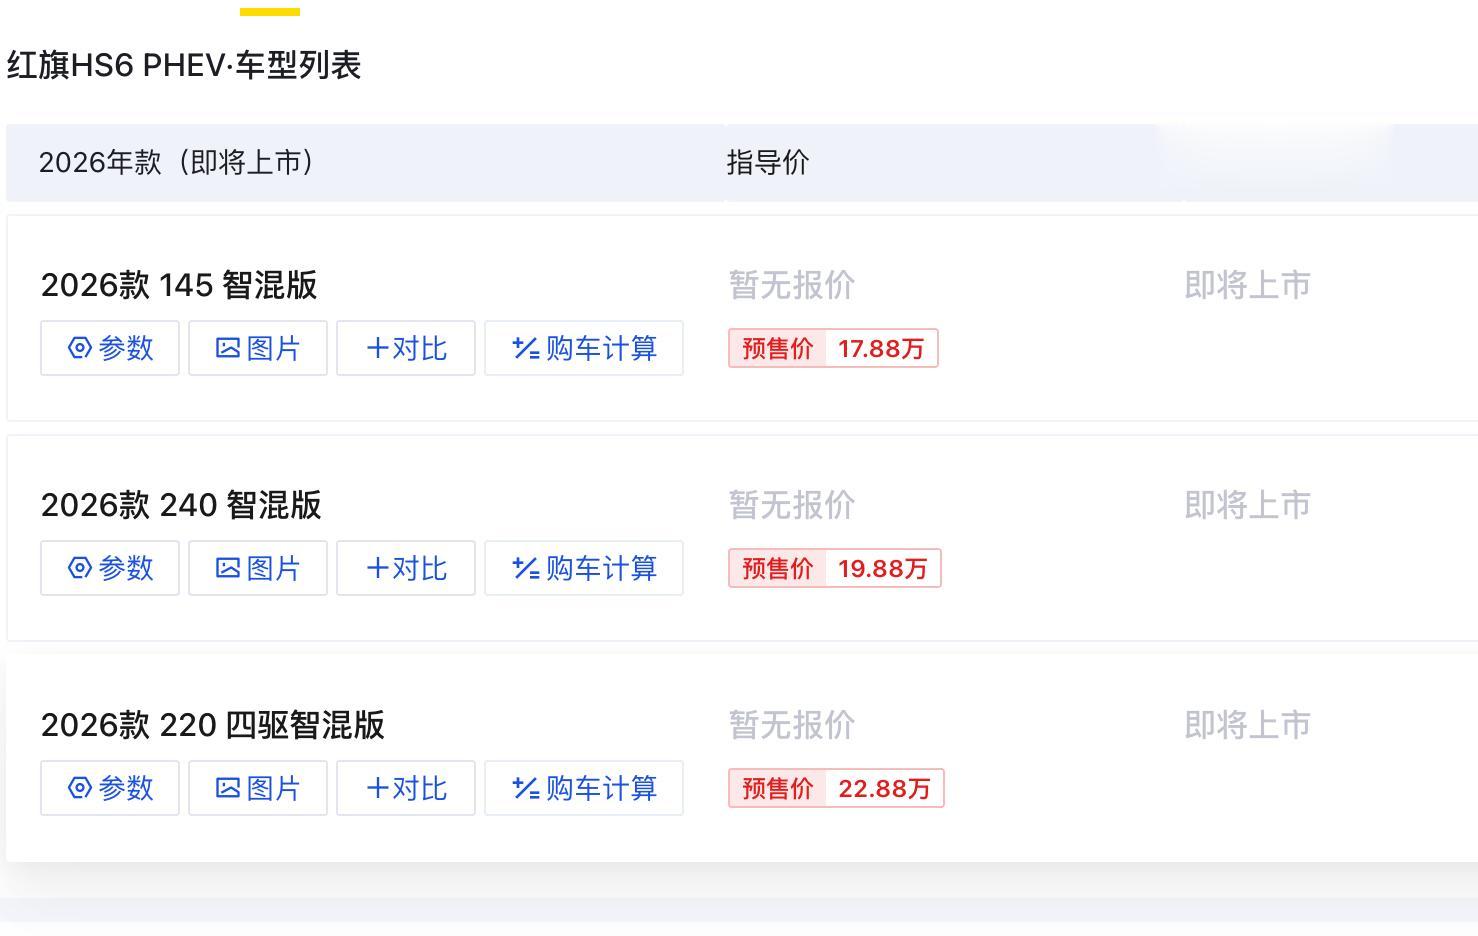Open 购车计算 for 220 四驱智混版
Image resolution: width=1478 pixels, height=936 pixels.
point(584,788)
